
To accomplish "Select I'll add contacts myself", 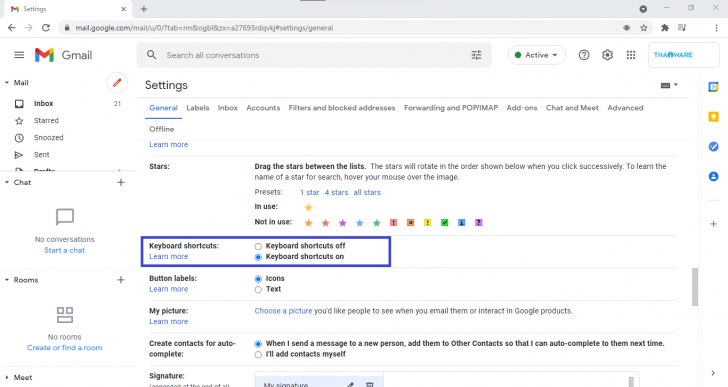I will (x=258, y=354).
